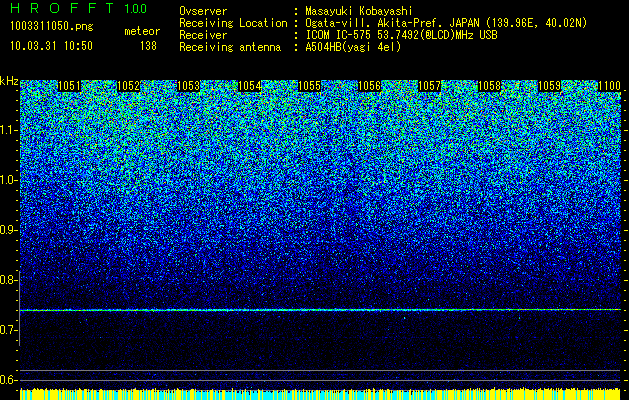Viewport: 629px width, 400px height.
Task: Click the Ovserver label
Action: click(203, 11)
